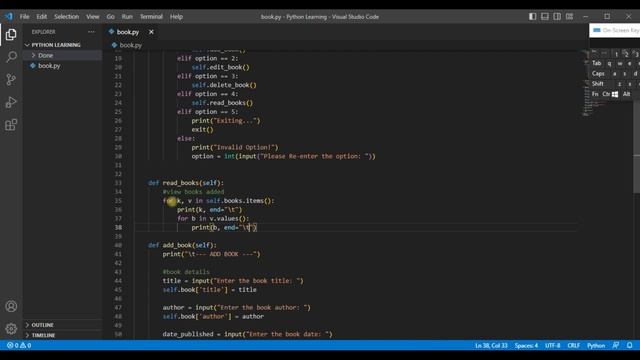Image resolution: width=640 pixels, height=360 pixels.
Task: Open the Selection menu
Action: [67, 17]
